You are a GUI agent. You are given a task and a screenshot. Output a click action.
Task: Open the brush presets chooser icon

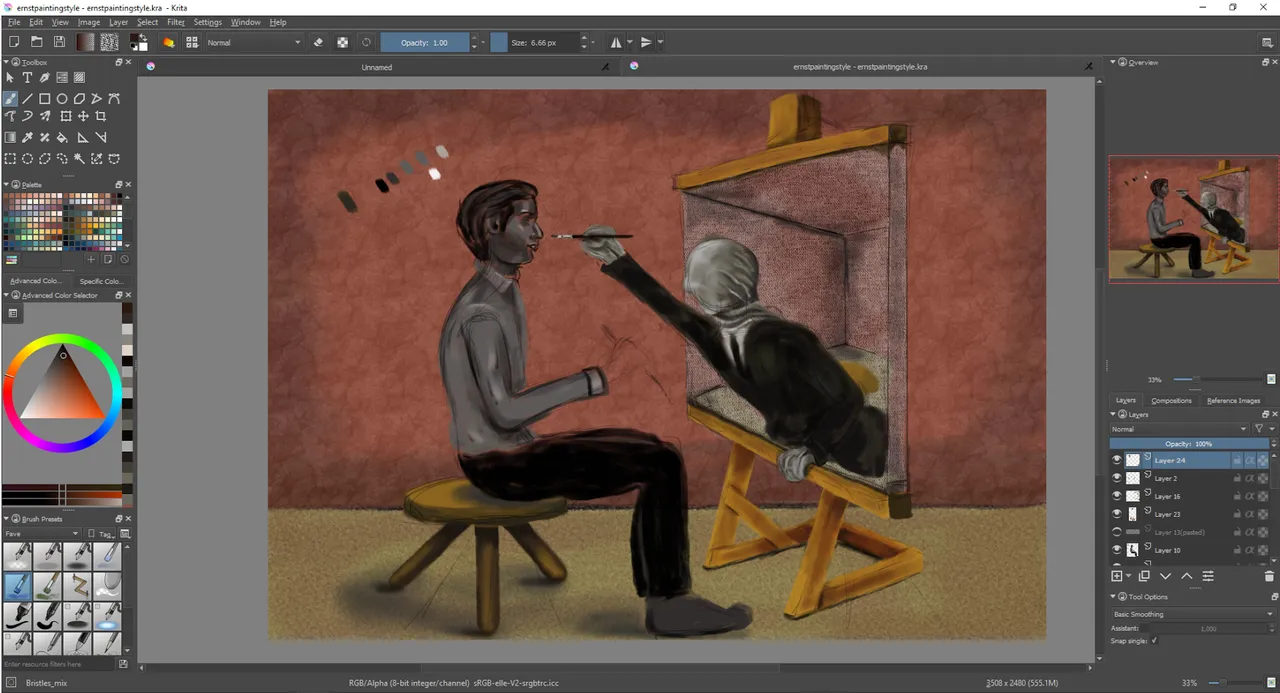click(192, 42)
